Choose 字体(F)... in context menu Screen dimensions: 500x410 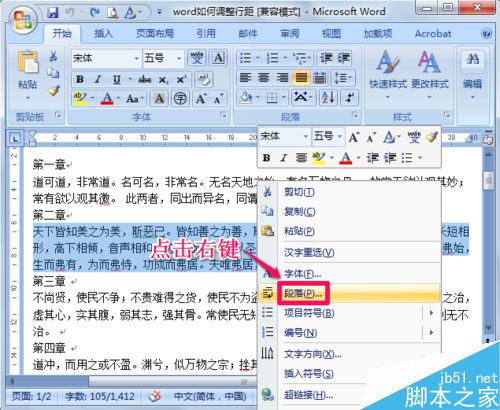coord(349,274)
